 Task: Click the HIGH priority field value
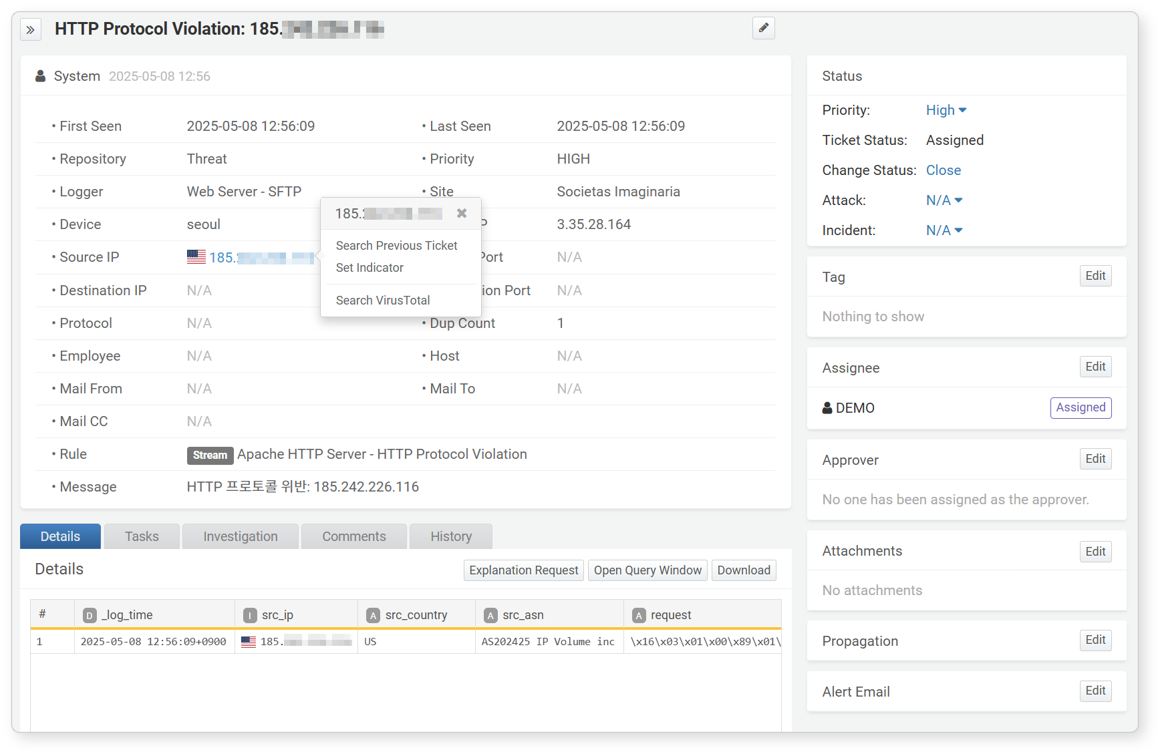point(573,159)
